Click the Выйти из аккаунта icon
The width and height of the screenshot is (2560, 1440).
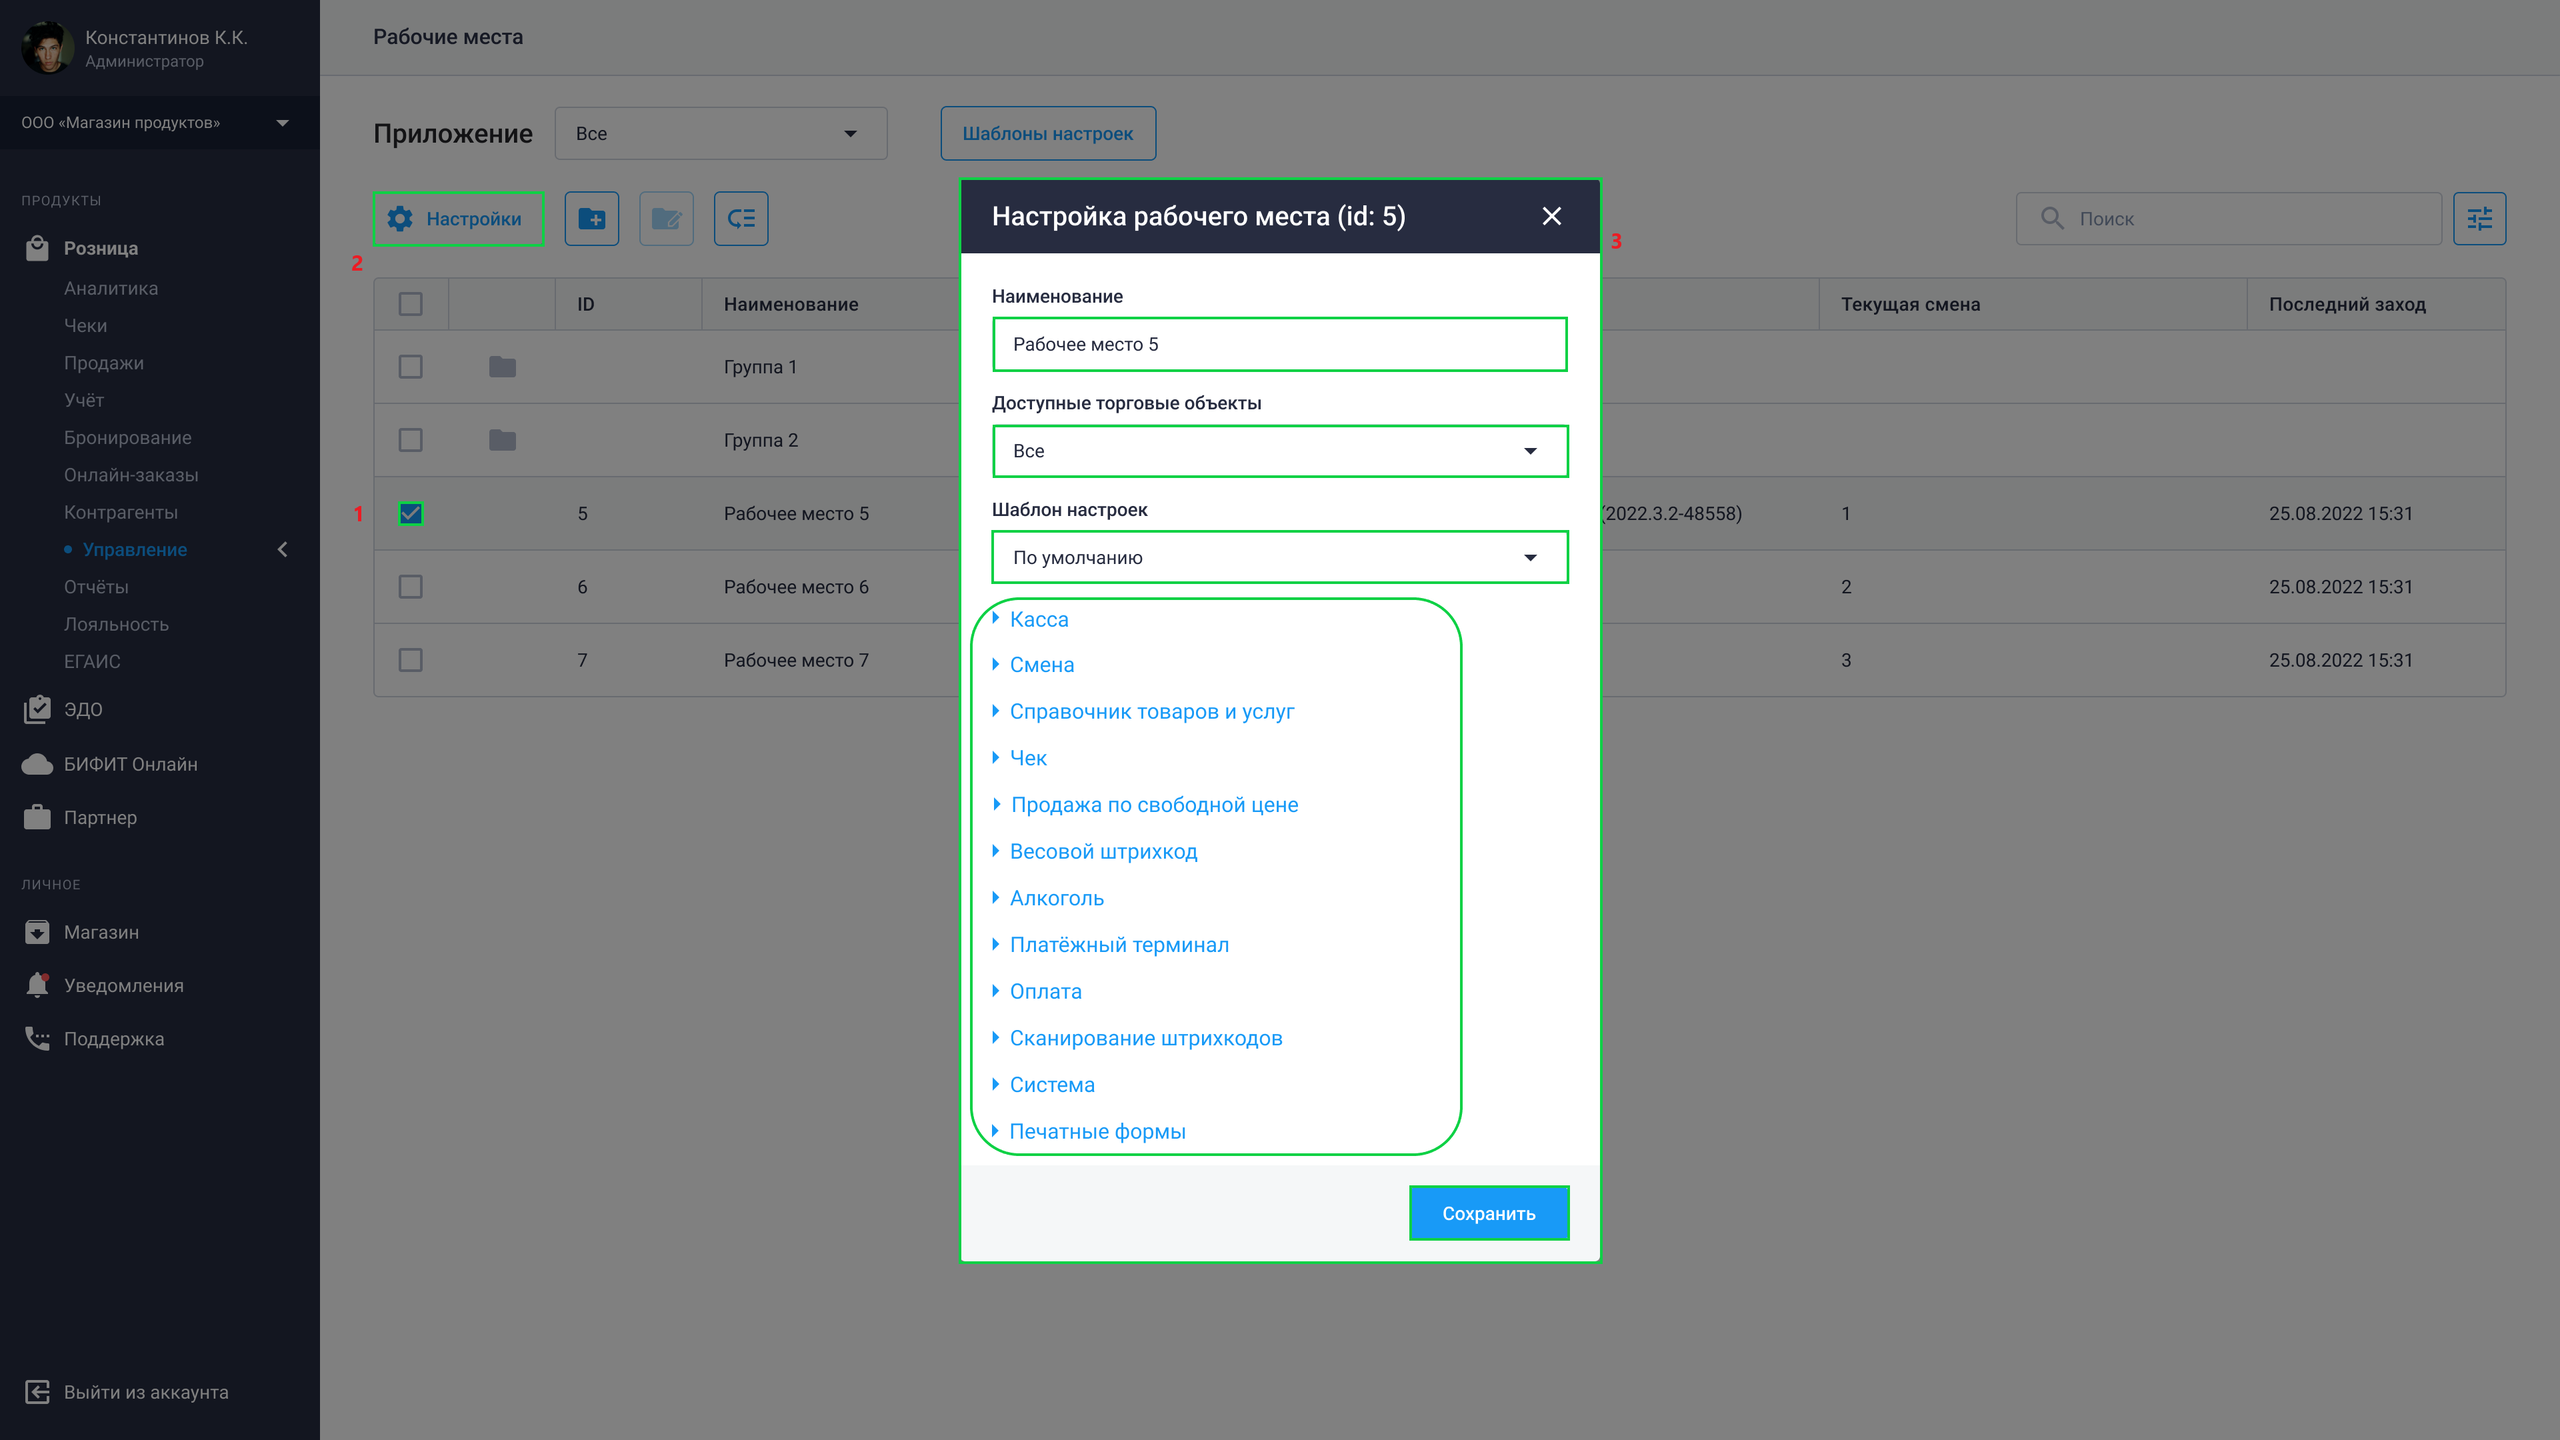[37, 1392]
